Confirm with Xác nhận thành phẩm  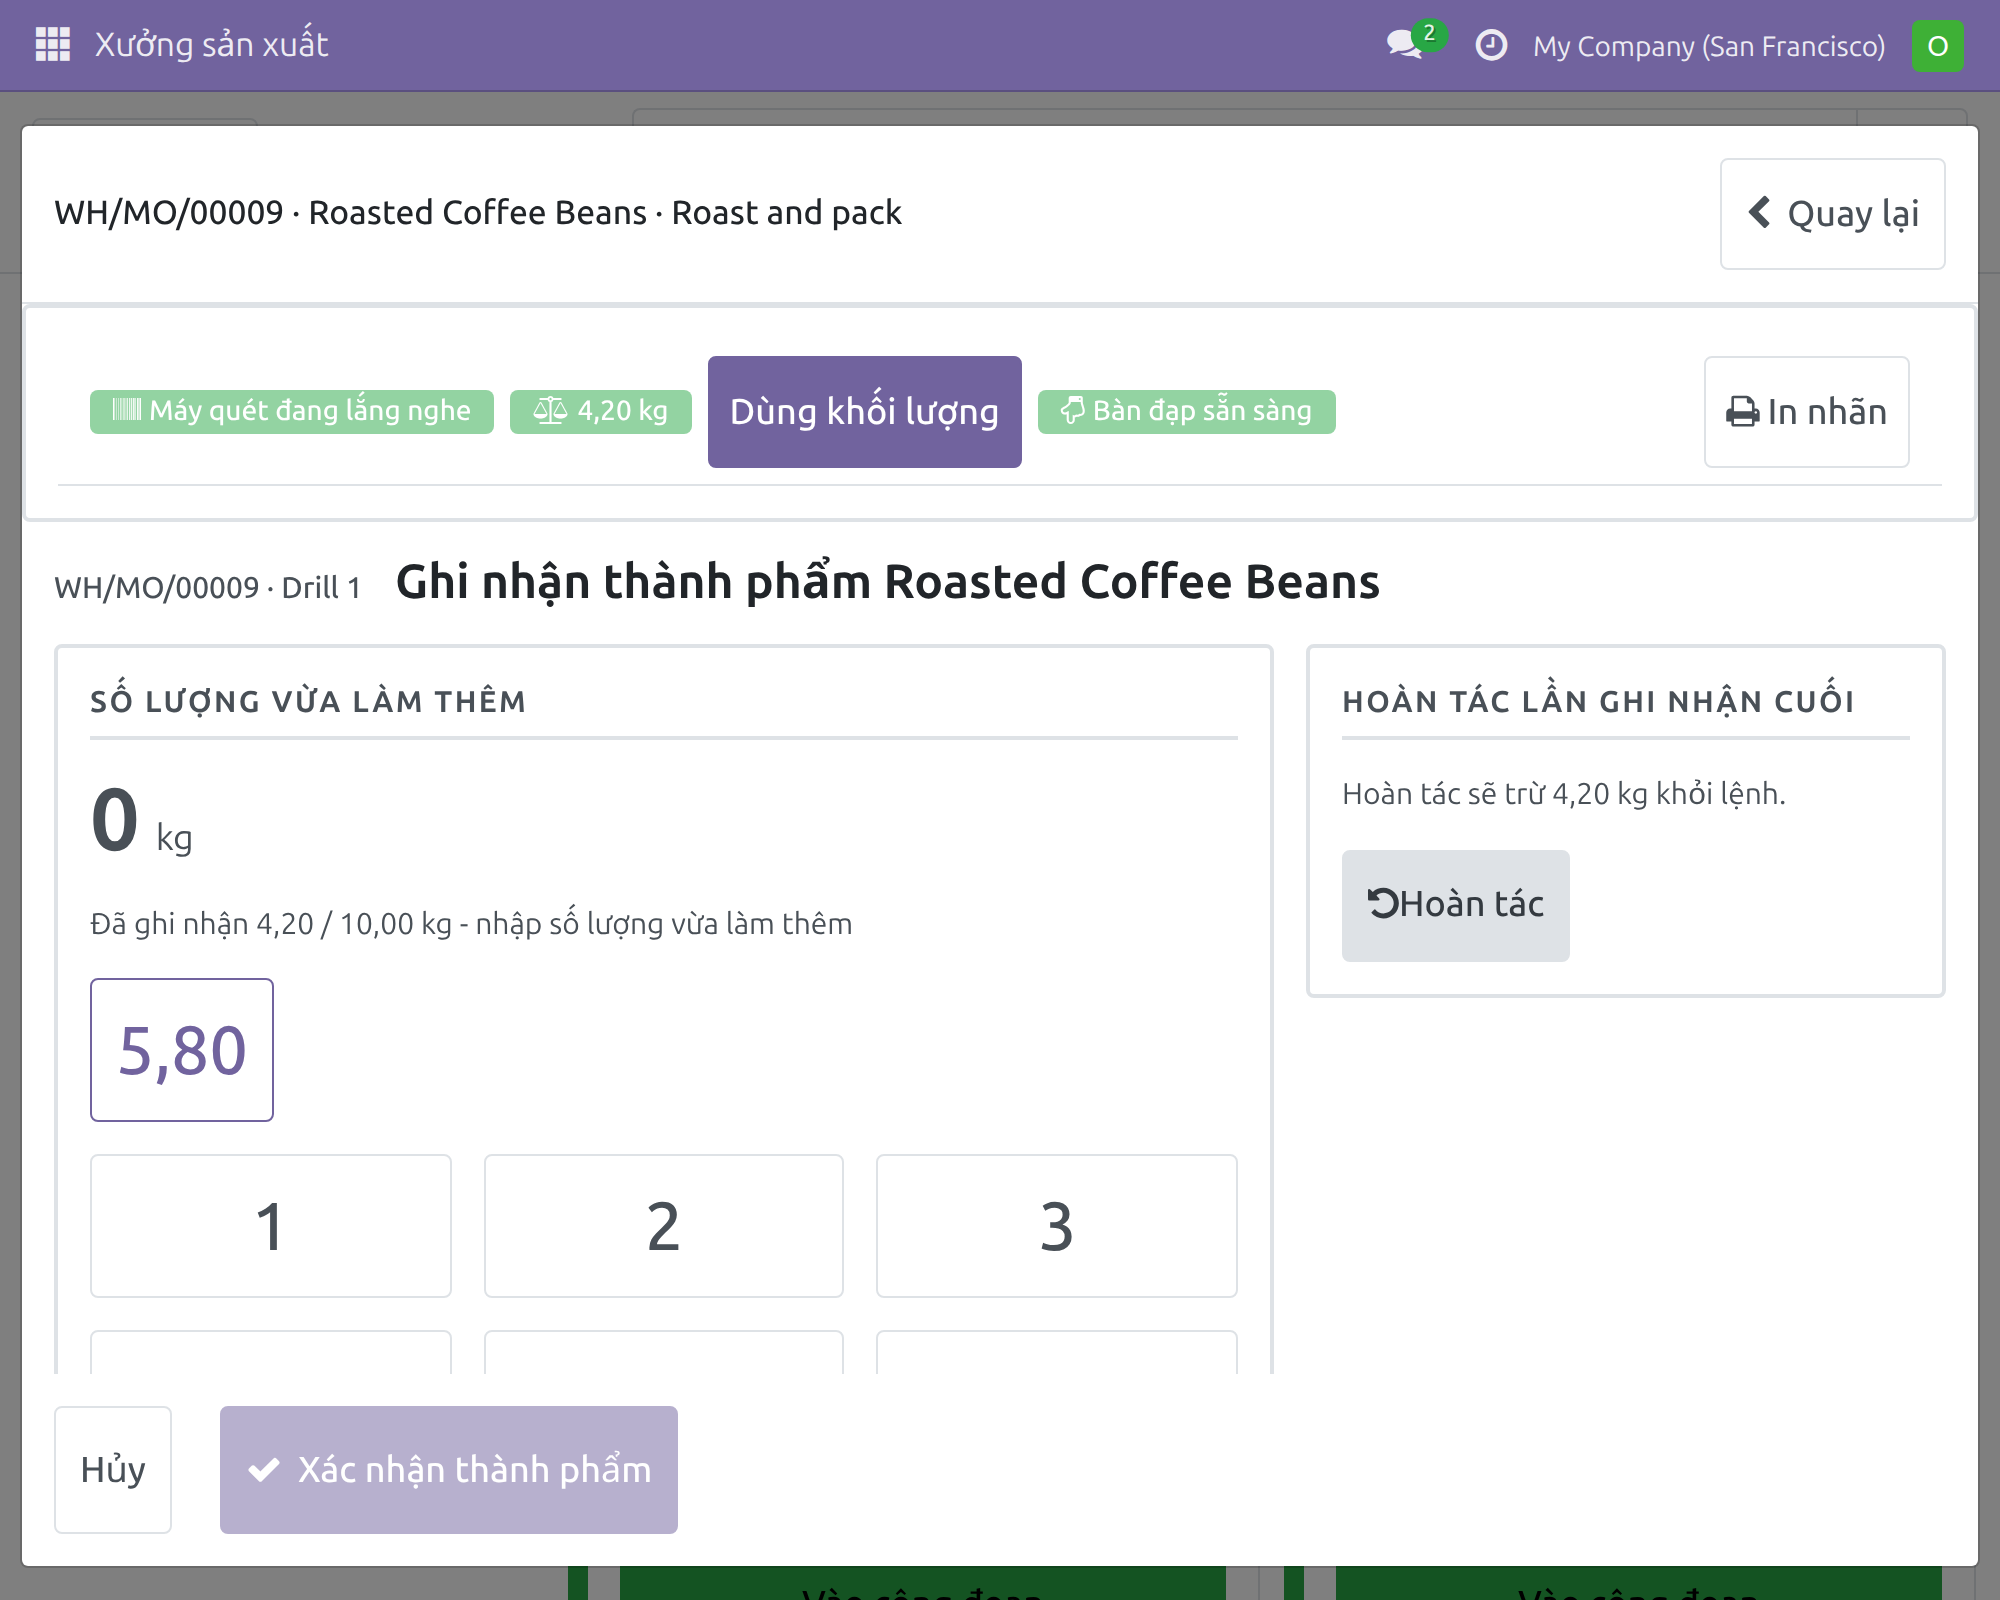point(449,1470)
